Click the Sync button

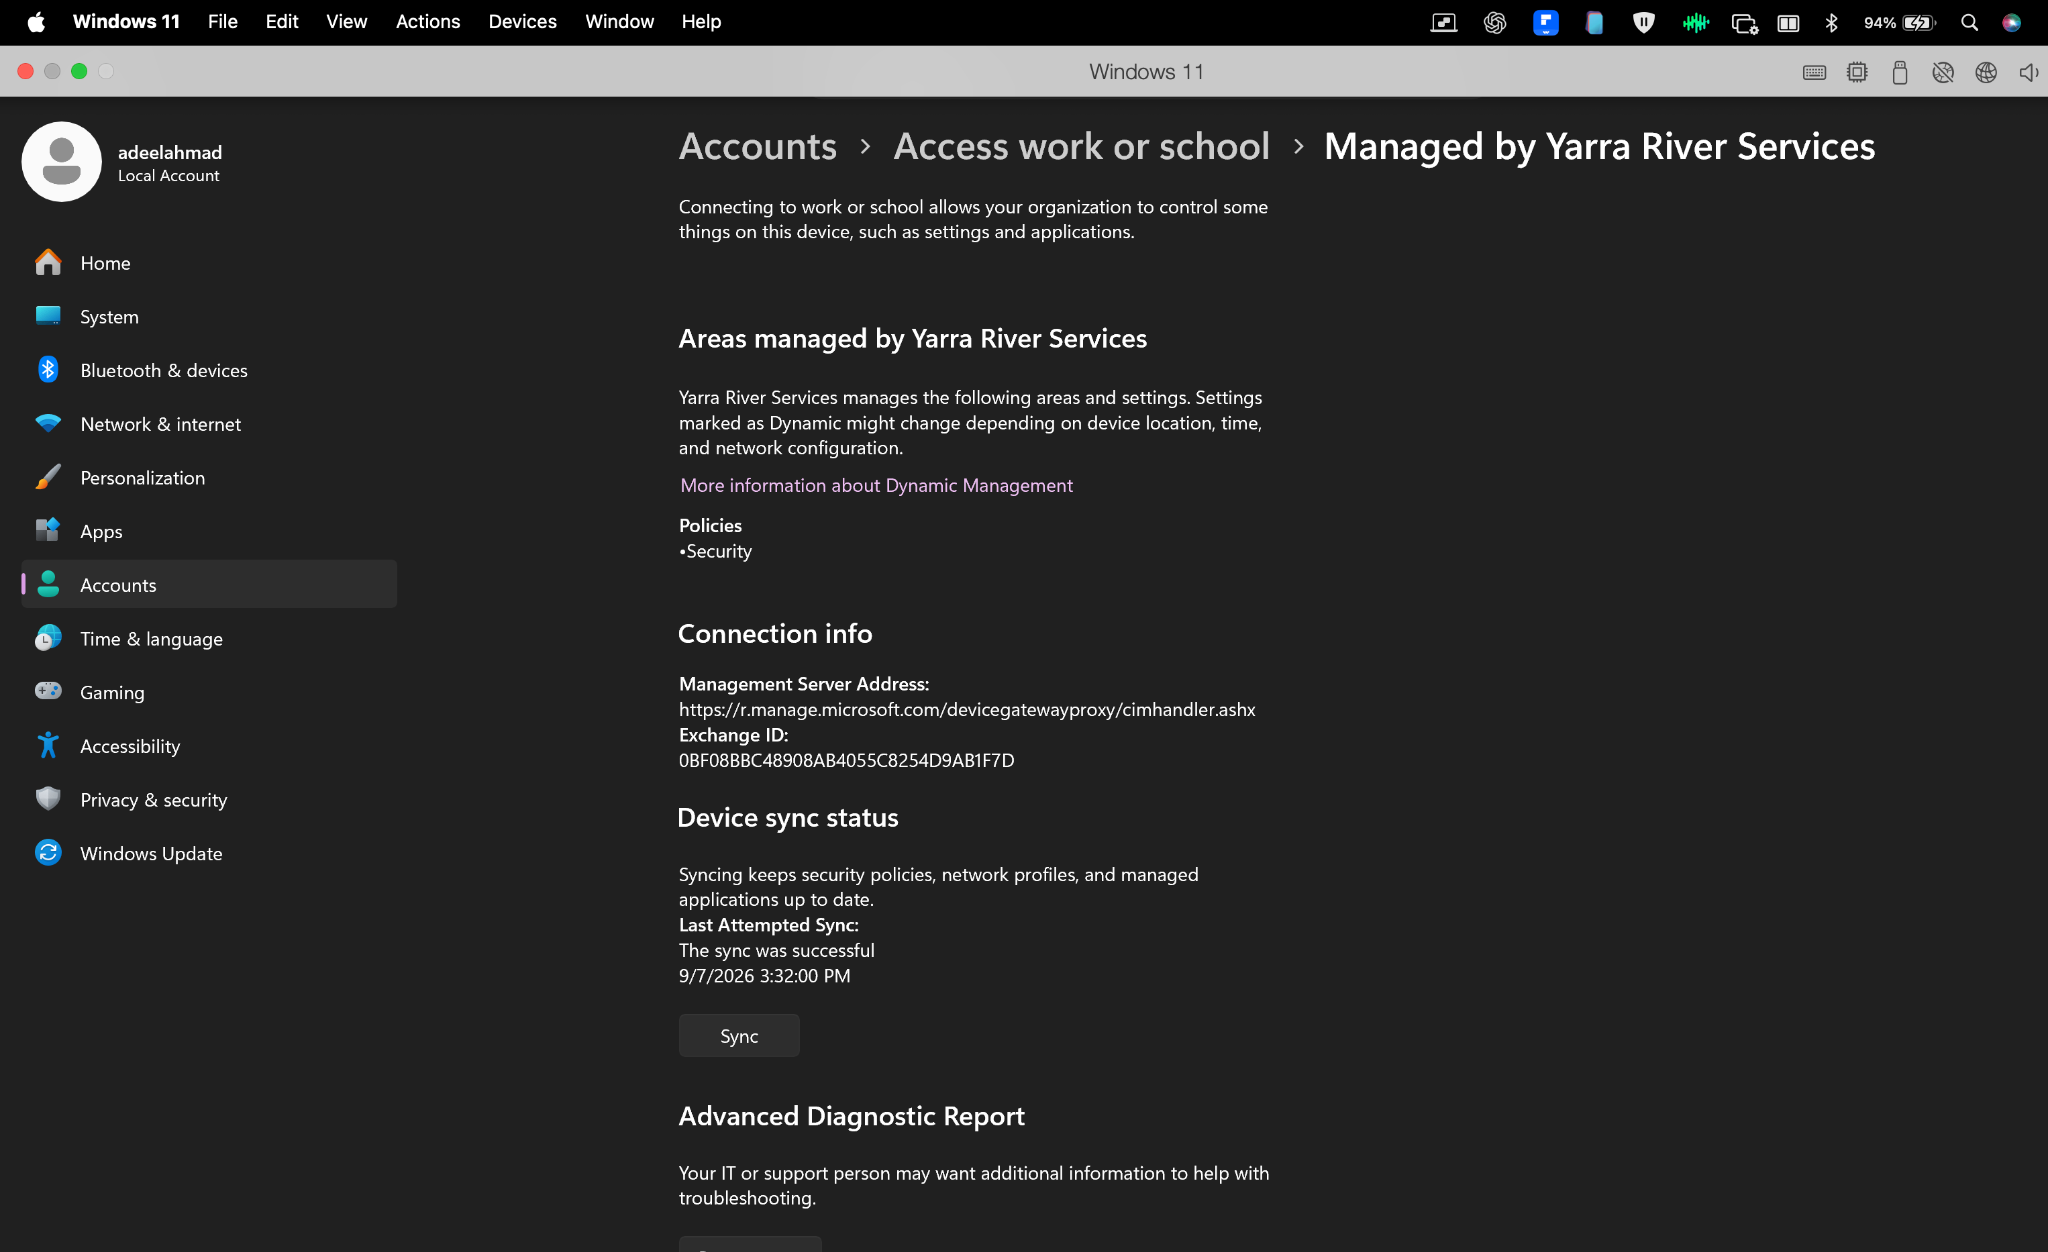[x=739, y=1036]
